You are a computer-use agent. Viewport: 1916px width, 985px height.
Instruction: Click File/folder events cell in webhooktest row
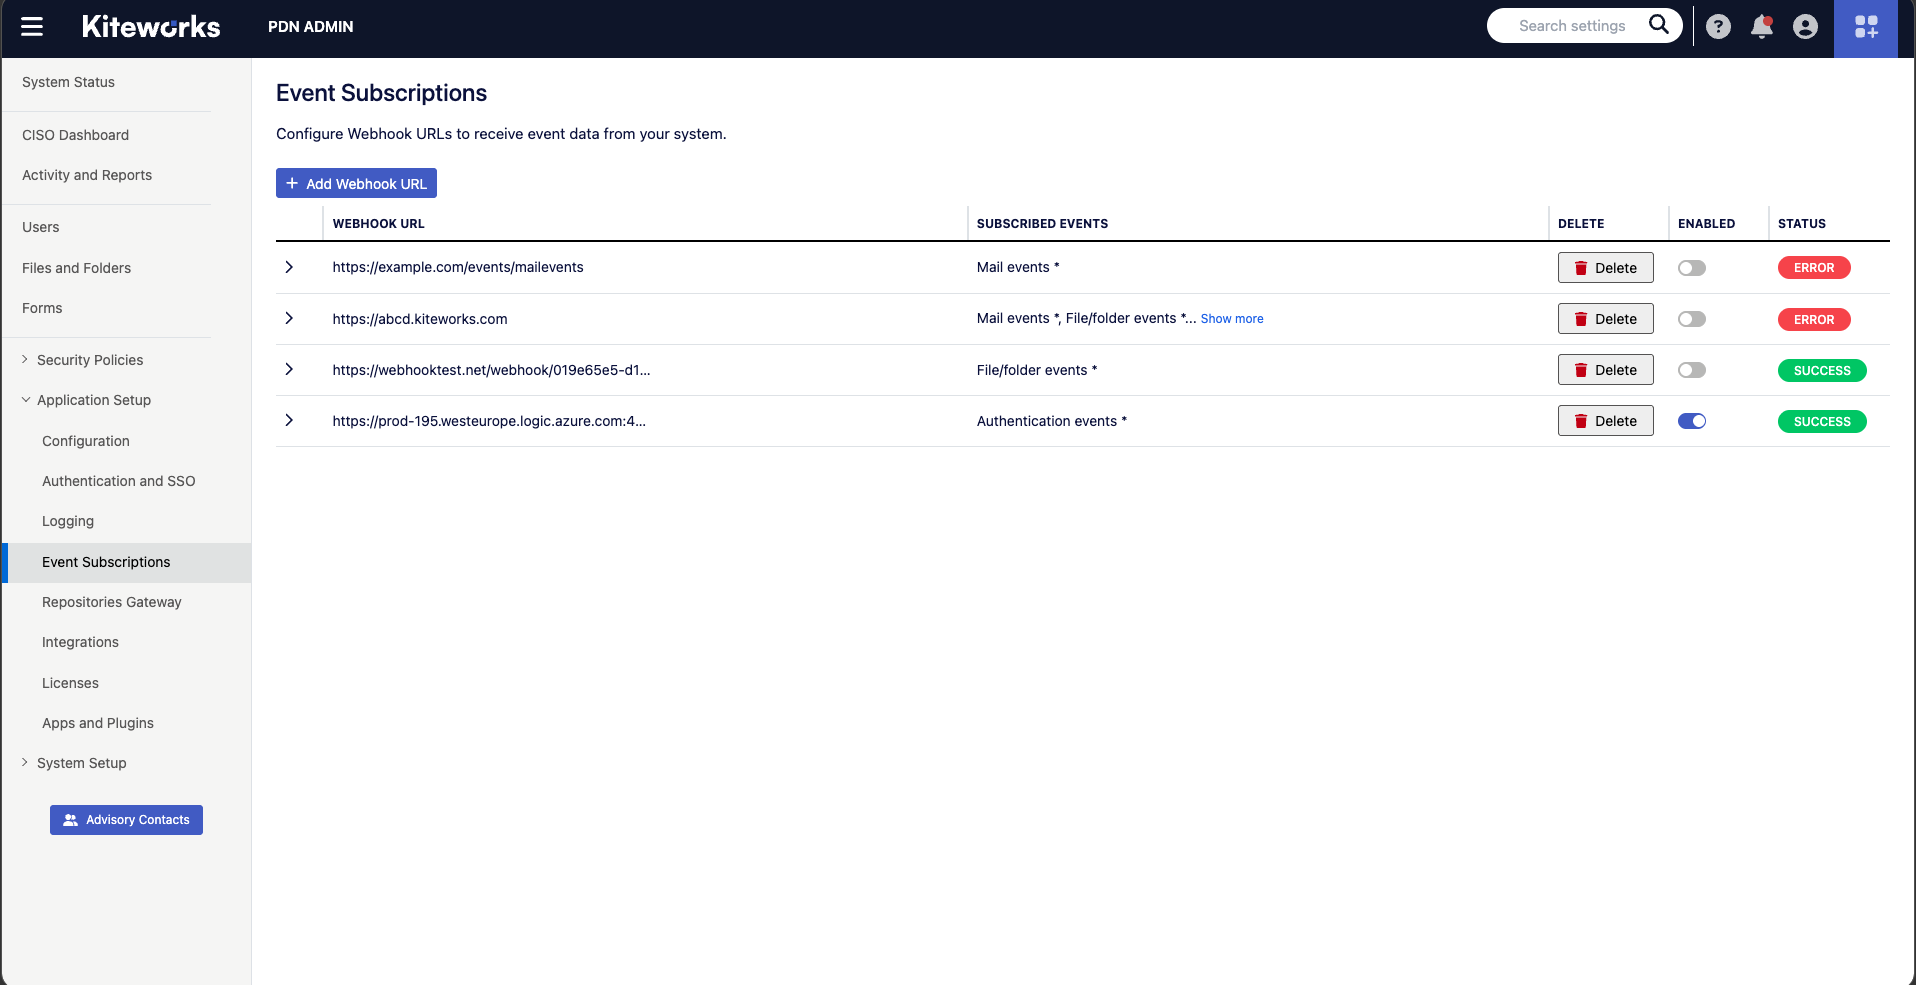coord(1037,370)
